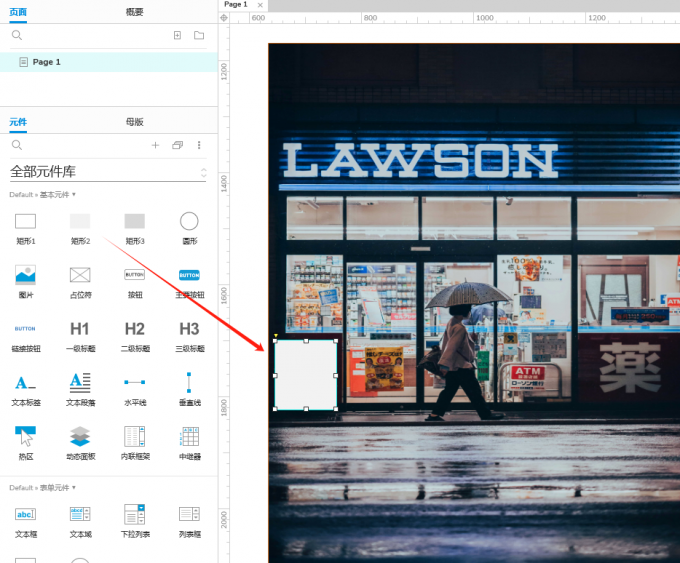Click the rectangle's right-middle resize handle
Image resolution: width=680 pixels, height=563 pixels.
(x=336, y=375)
